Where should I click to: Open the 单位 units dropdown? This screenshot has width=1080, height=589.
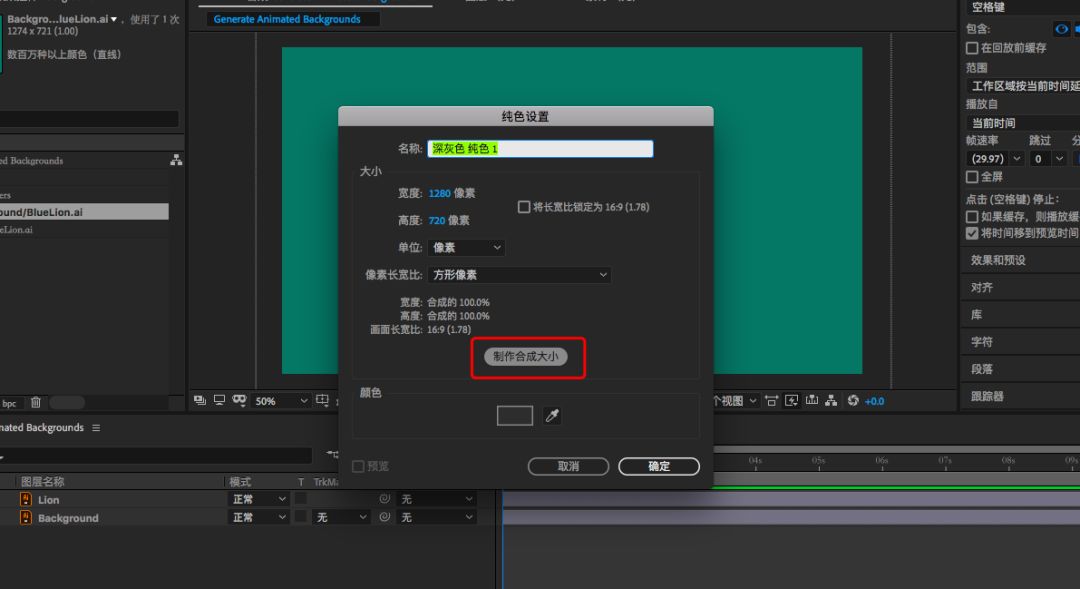(467, 248)
